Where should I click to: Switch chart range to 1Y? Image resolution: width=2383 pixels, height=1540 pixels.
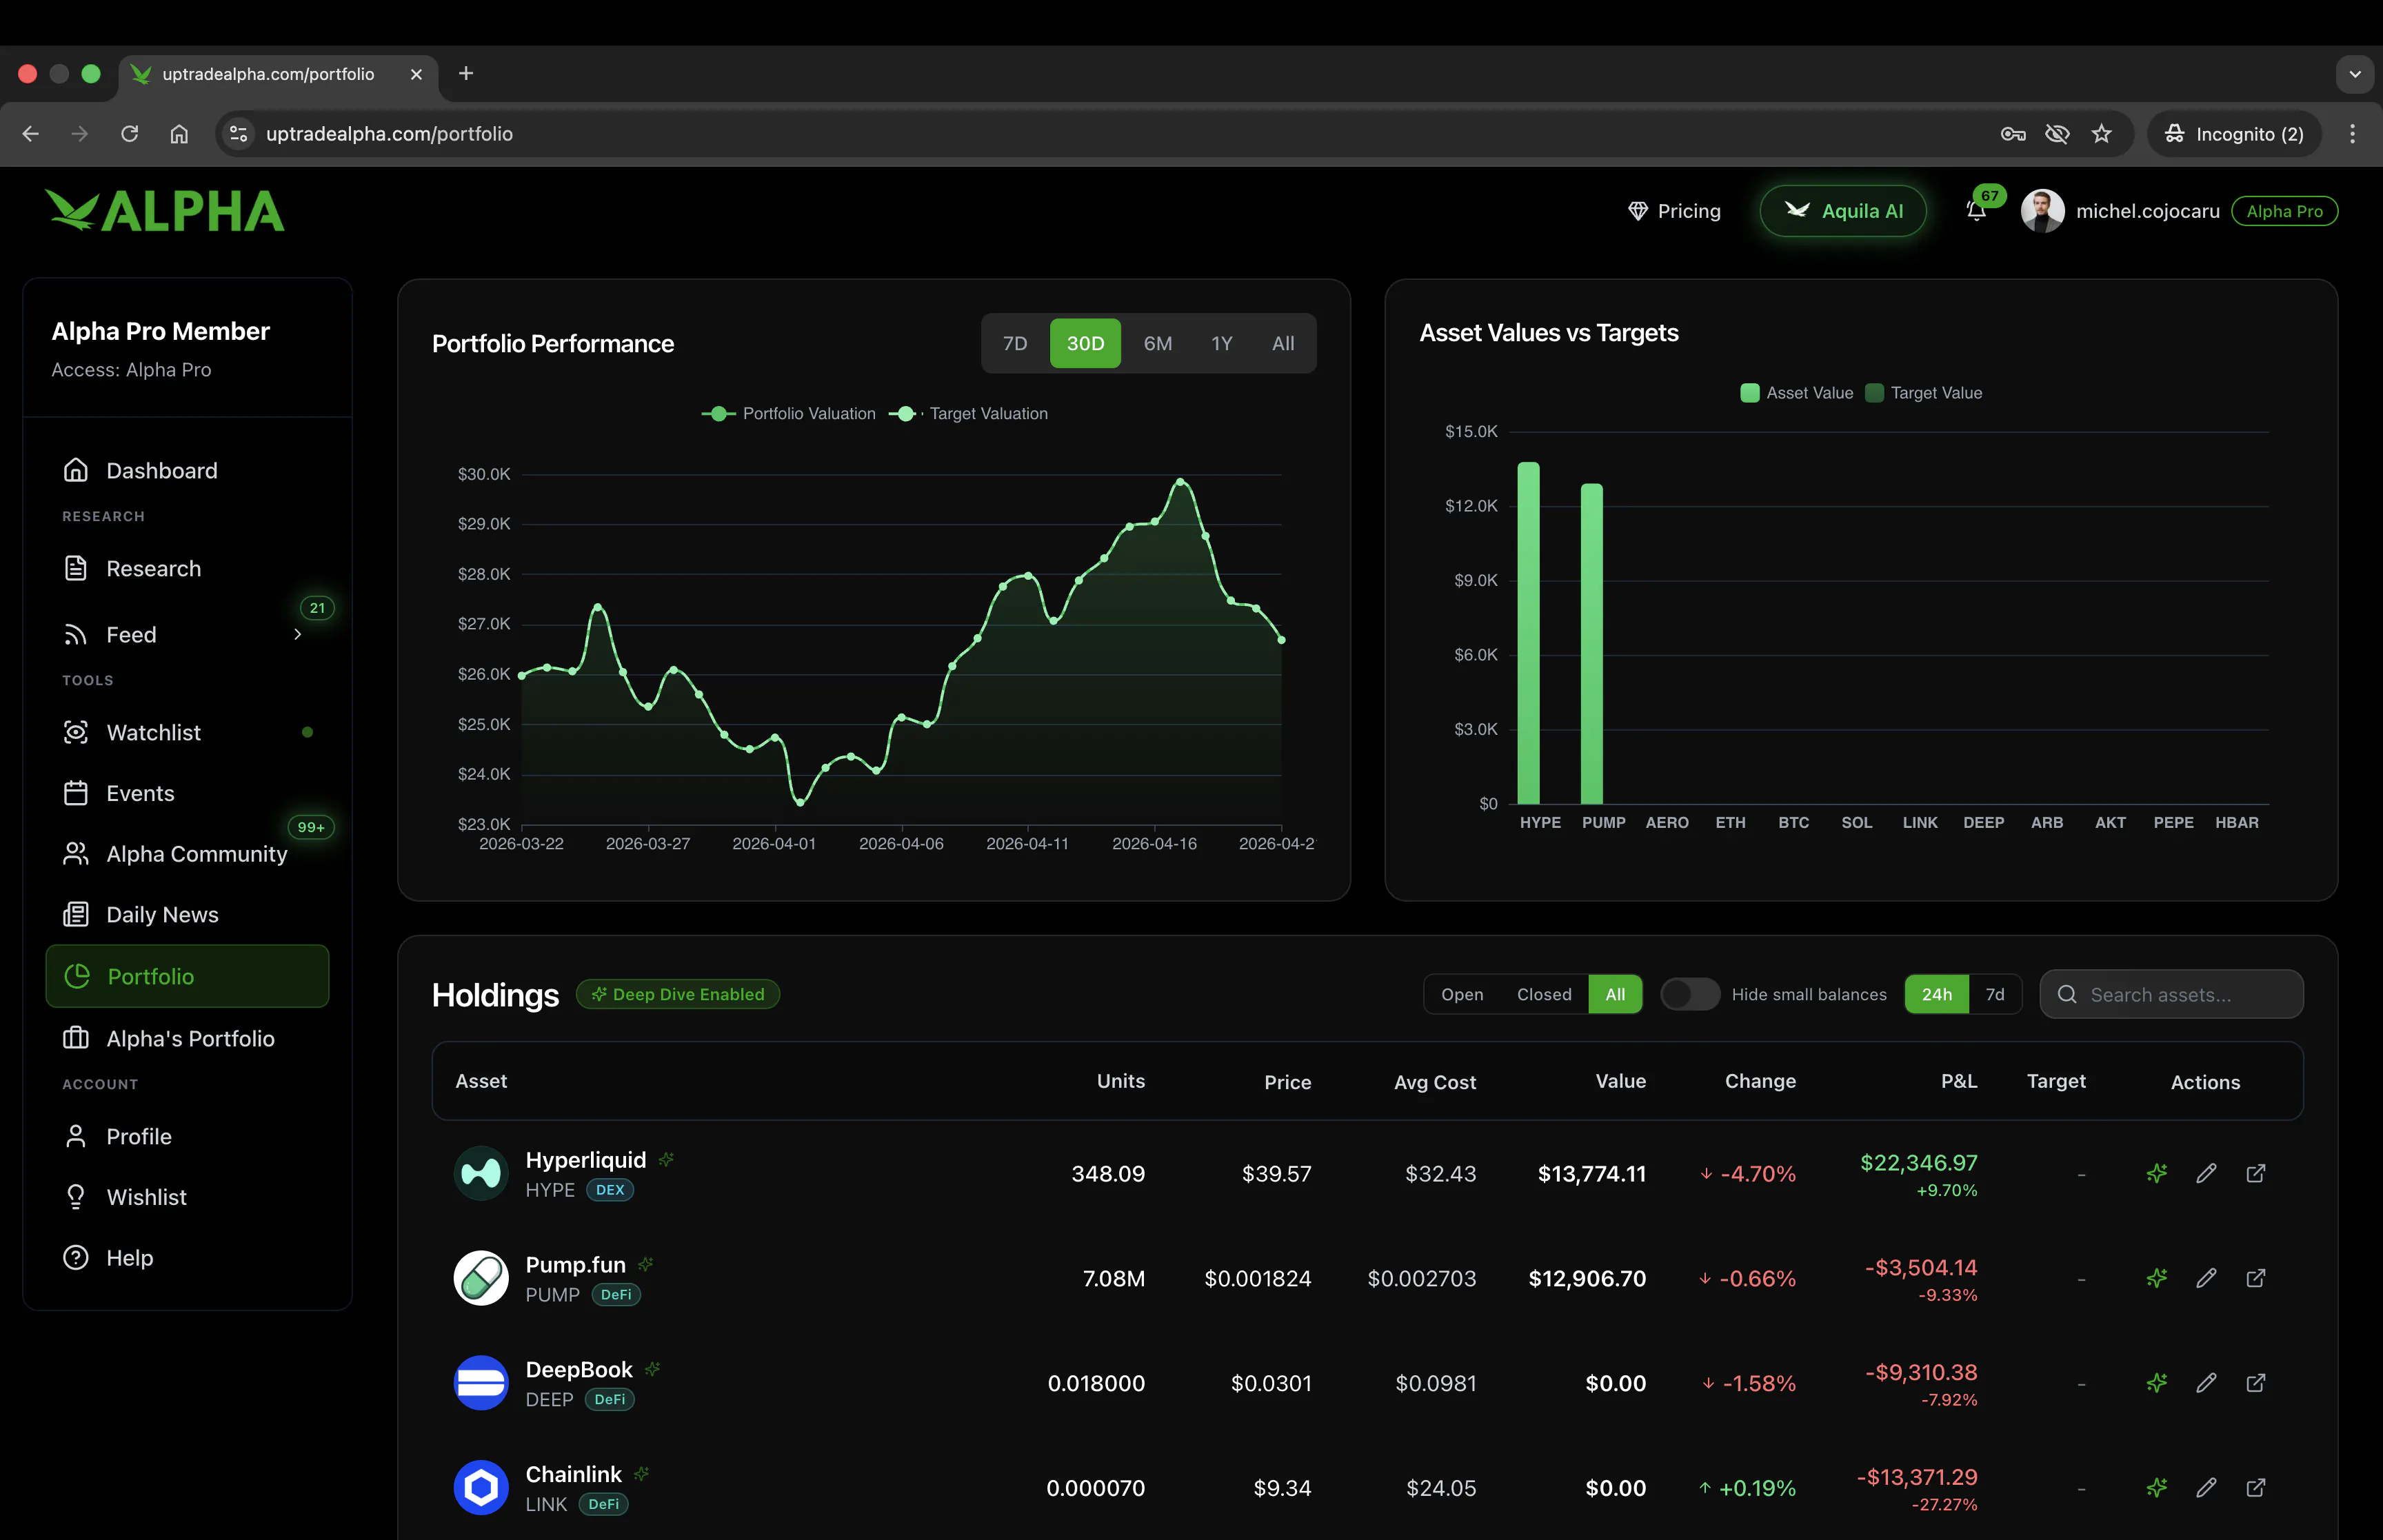(1221, 343)
